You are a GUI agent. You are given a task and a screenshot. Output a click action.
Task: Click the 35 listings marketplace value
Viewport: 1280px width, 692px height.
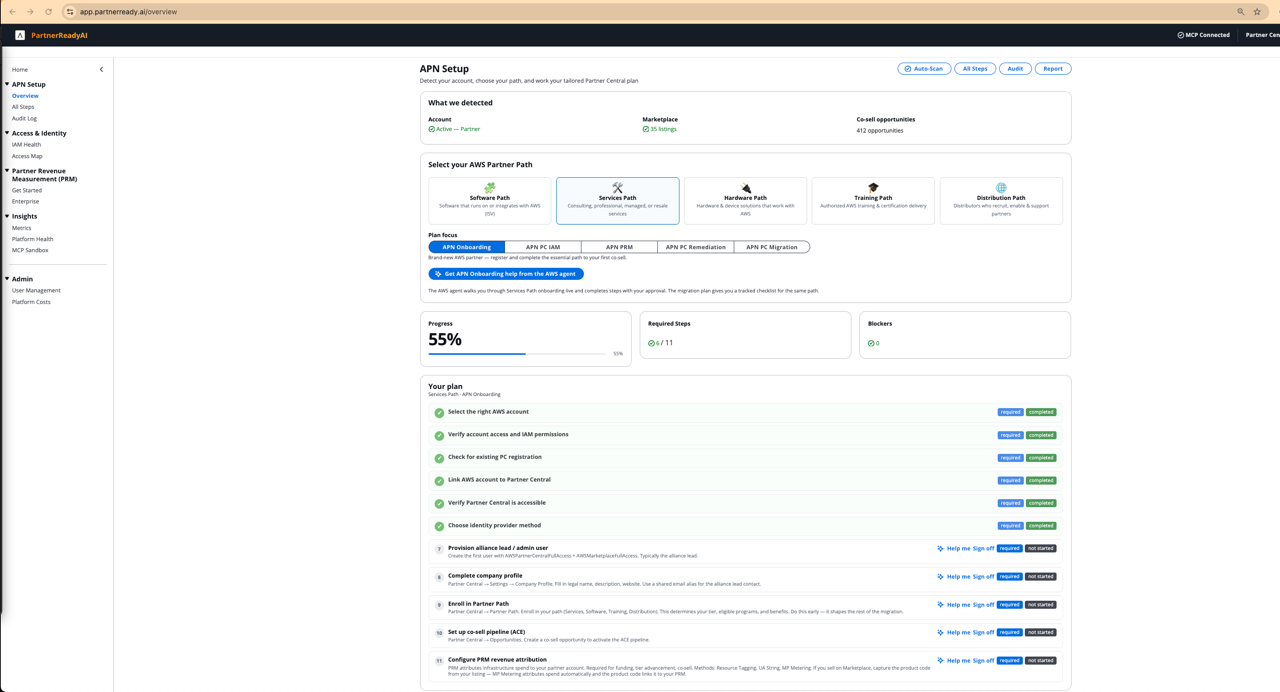[663, 129]
